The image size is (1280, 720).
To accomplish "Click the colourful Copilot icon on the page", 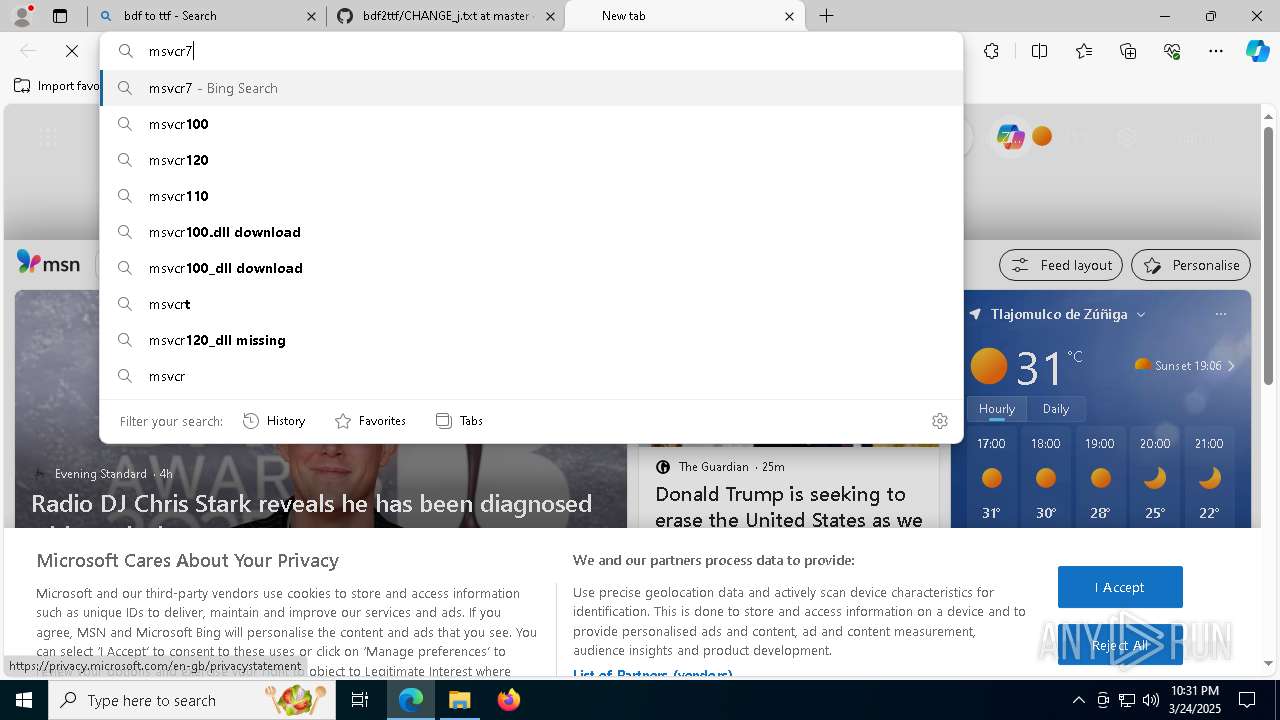I will (x=1010, y=137).
